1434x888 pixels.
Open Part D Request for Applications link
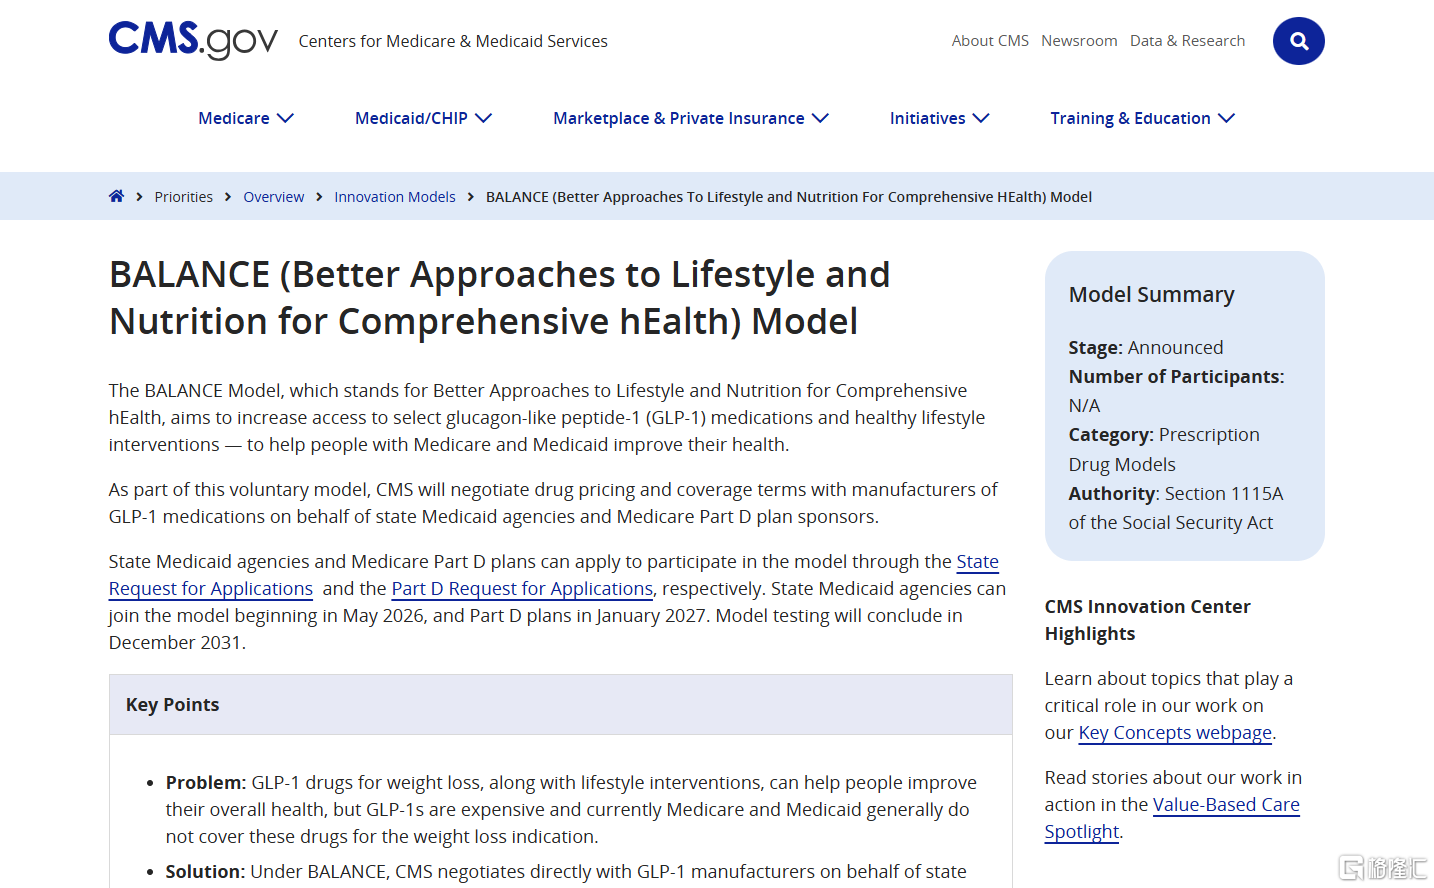[x=522, y=589]
